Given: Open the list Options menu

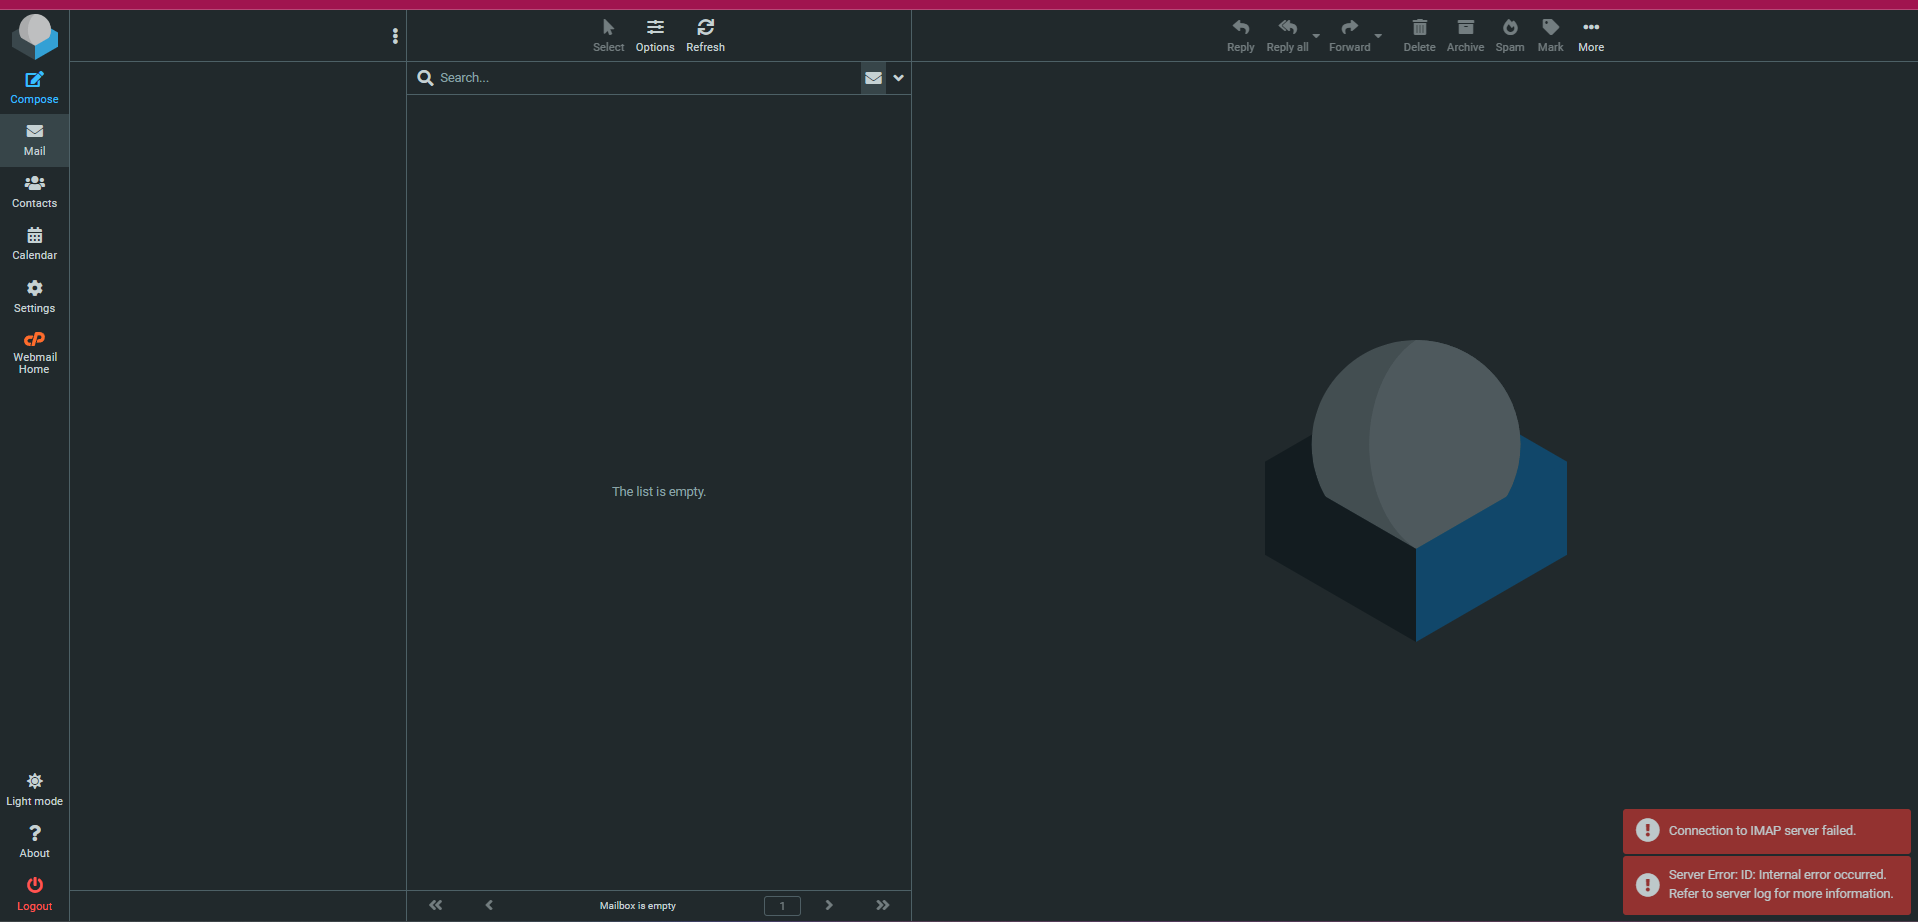Looking at the screenshot, I should [x=655, y=34].
